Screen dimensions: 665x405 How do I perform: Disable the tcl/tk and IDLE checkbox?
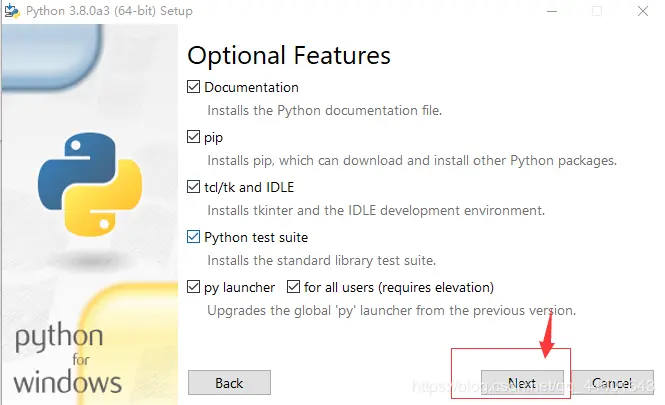point(194,187)
